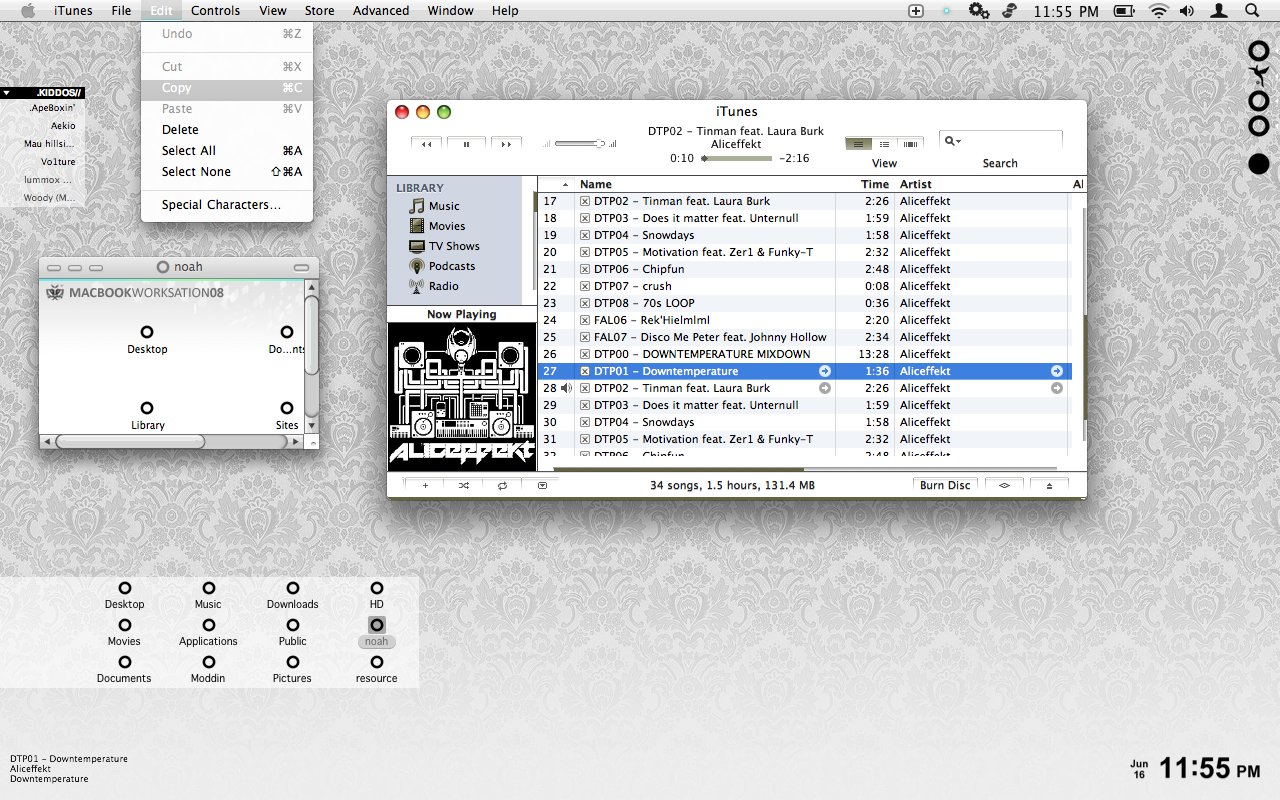
Task: Click the Burn Disc button
Action: click(x=945, y=485)
